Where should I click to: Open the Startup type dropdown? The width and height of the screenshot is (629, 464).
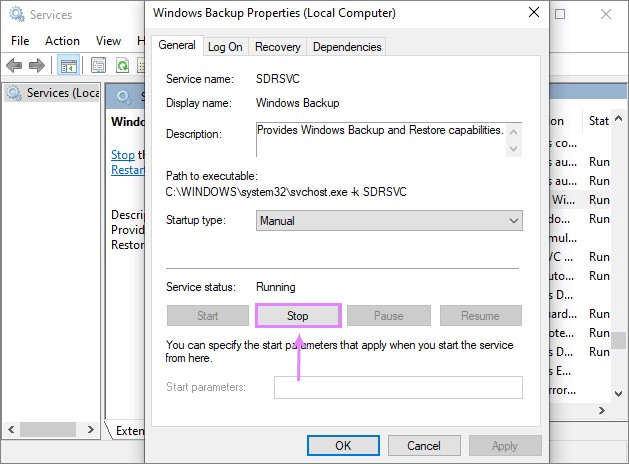tap(389, 221)
